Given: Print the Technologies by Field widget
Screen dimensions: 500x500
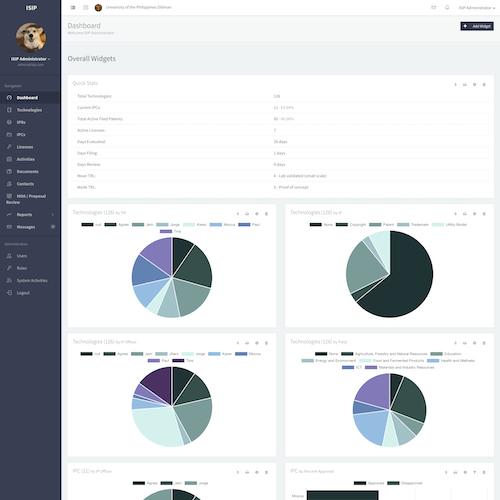Looking at the screenshot, I should (x=465, y=343).
